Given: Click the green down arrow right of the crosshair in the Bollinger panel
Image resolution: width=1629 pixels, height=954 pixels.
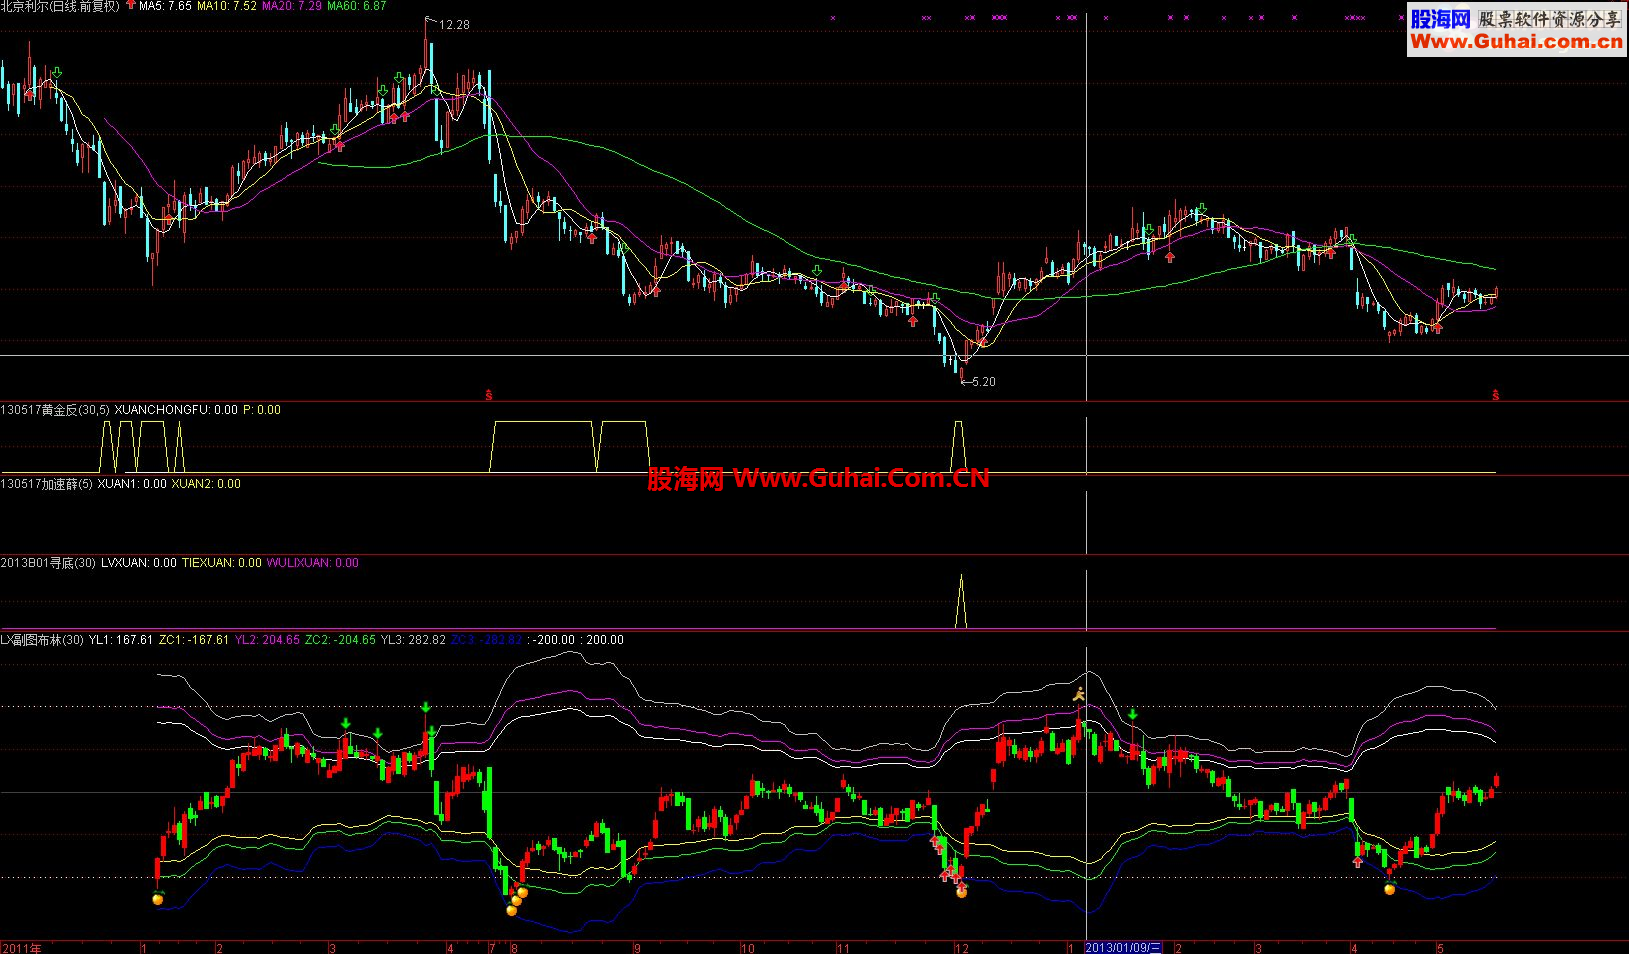Looking at the screenshot, I should pos(1133,714).
